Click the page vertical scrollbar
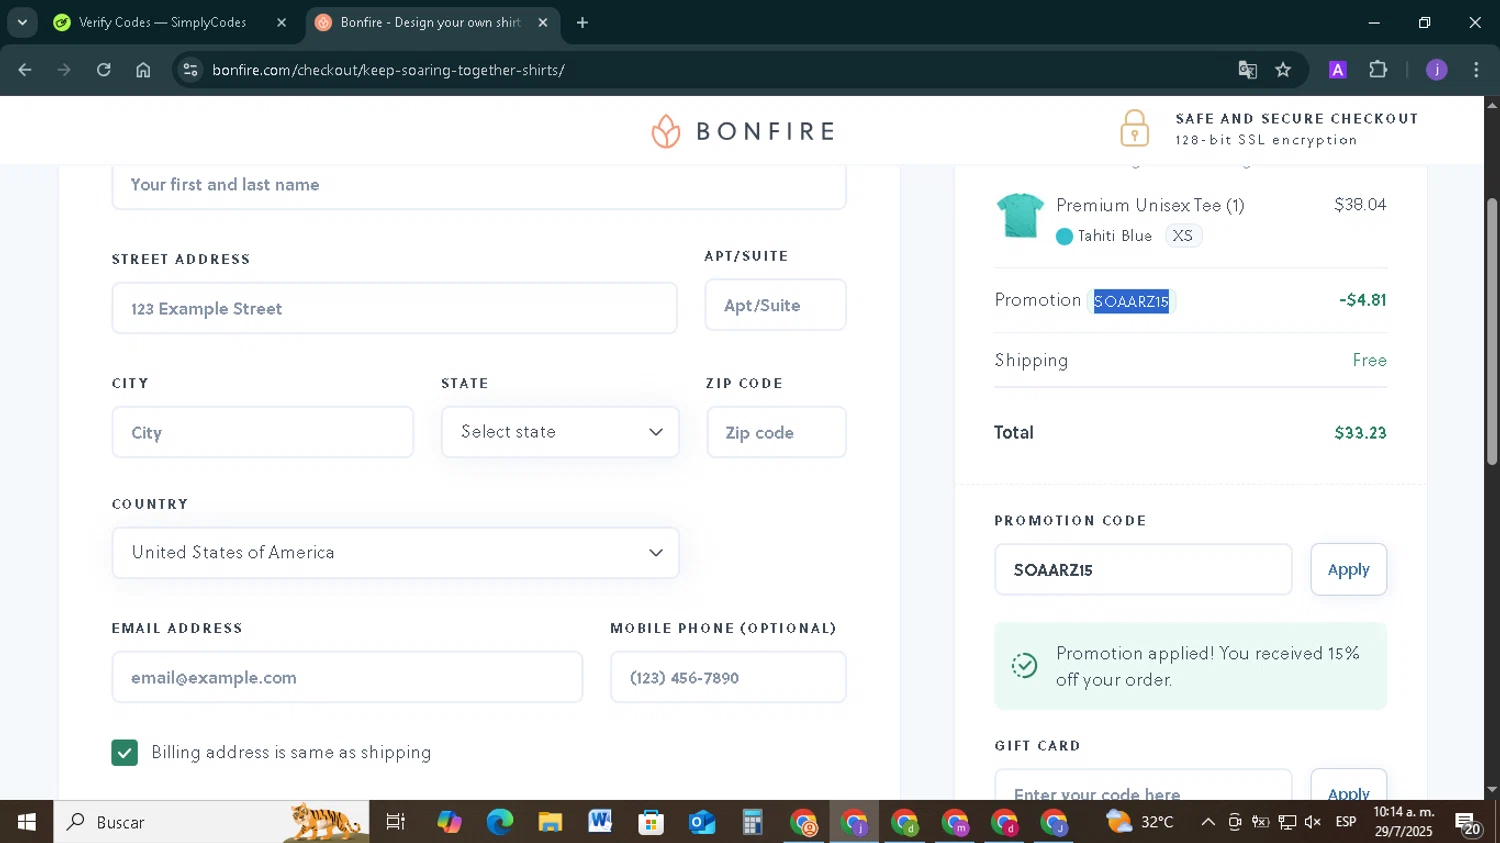The height and width of the screenshot is (843, 1500). click(x=1492, y=330)
